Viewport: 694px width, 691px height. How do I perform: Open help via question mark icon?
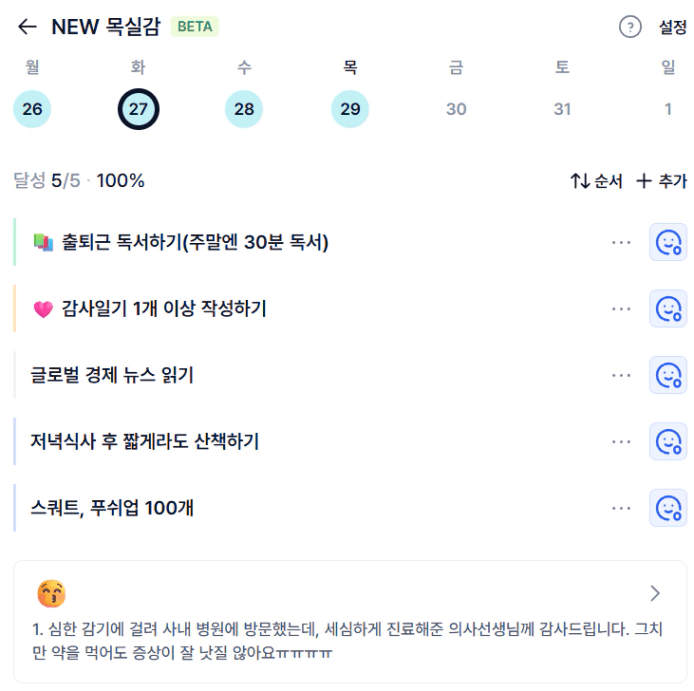tap(629, 27)
